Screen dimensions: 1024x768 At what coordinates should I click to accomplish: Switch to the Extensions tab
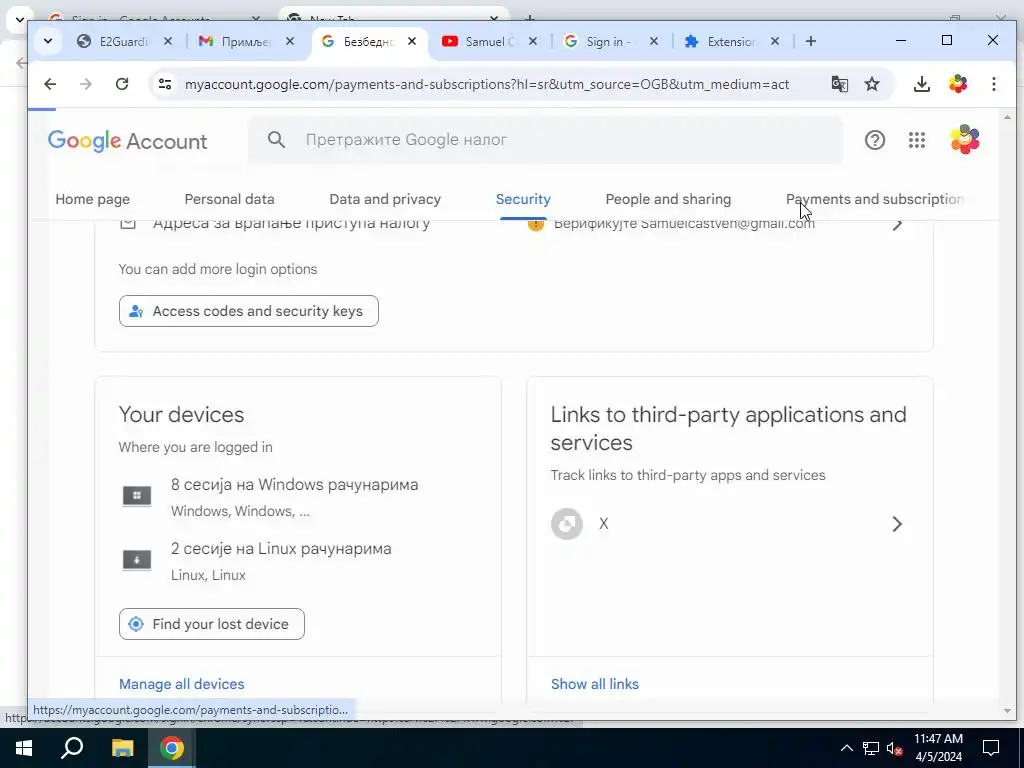point(731,41)
